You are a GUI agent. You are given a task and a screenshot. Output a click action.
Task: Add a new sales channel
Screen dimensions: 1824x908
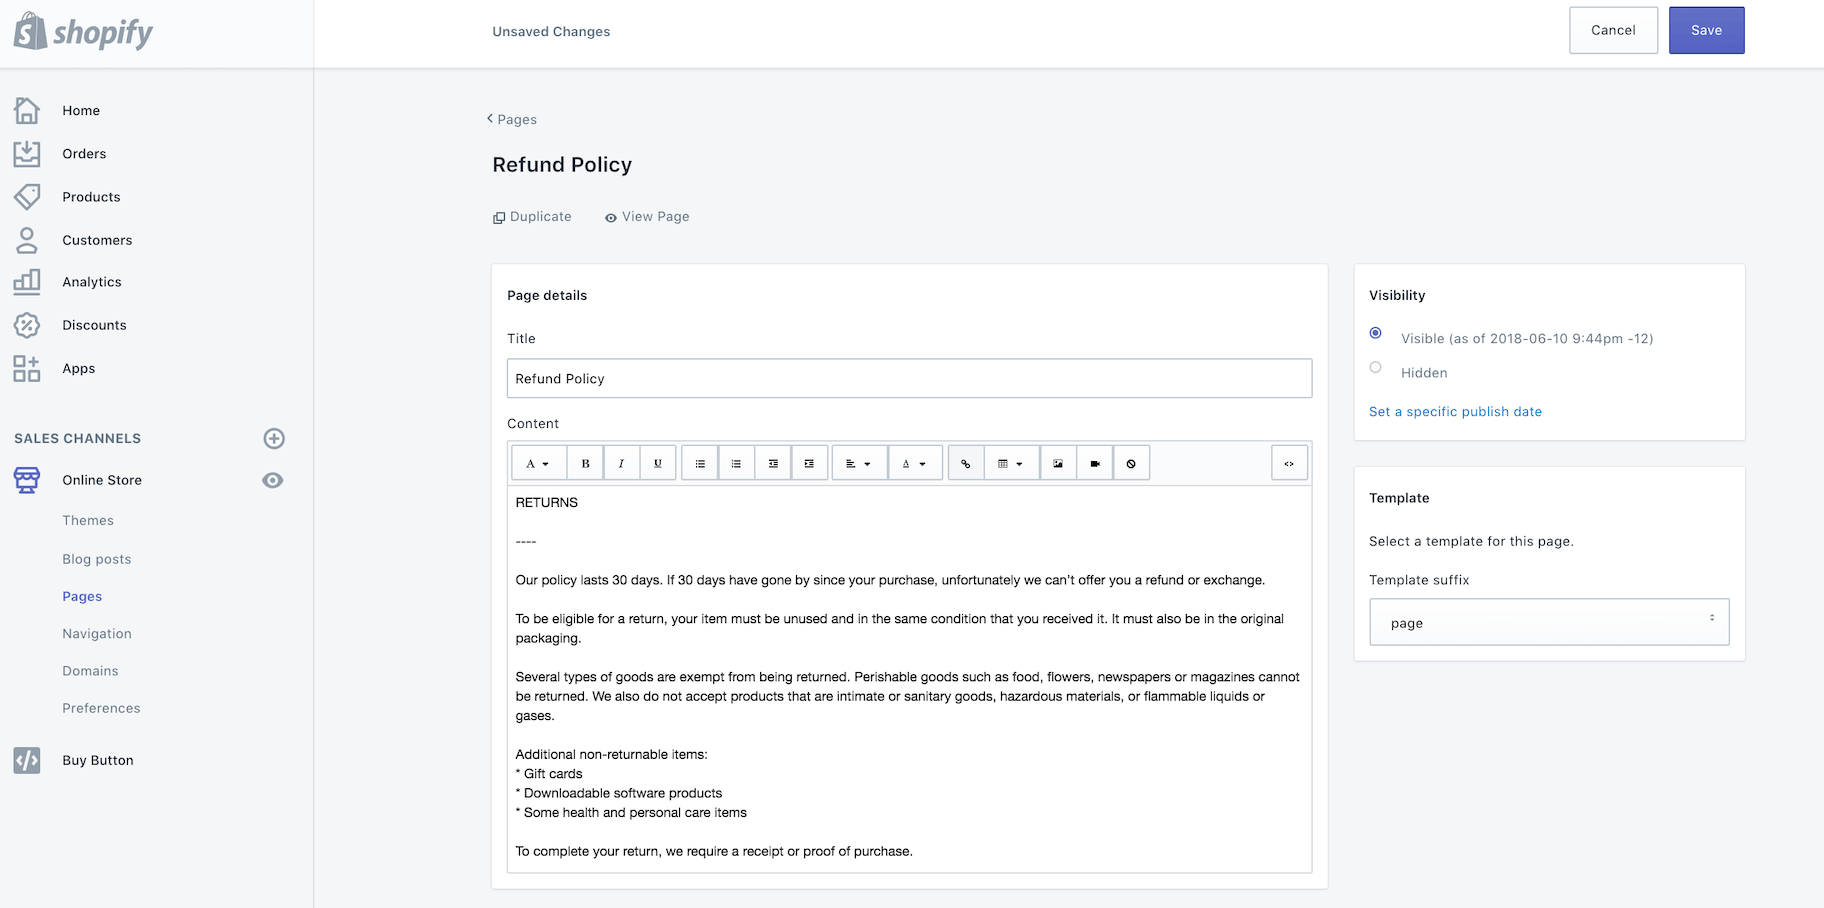pos(274,438)
